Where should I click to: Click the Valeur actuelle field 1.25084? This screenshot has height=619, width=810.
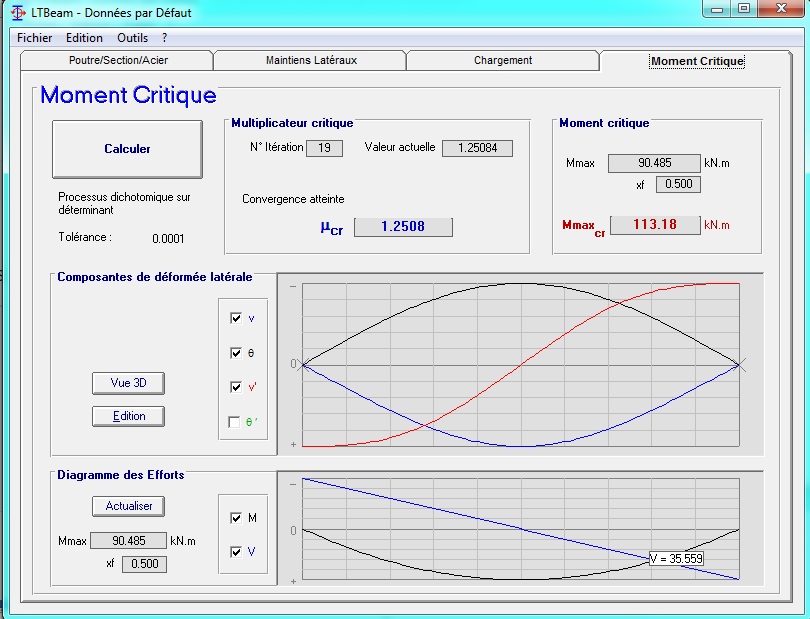[477, 148]
